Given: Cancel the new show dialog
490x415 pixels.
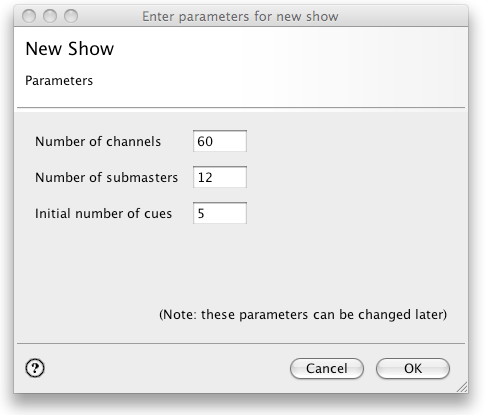Looking at the screenshot, I should 327,368.
